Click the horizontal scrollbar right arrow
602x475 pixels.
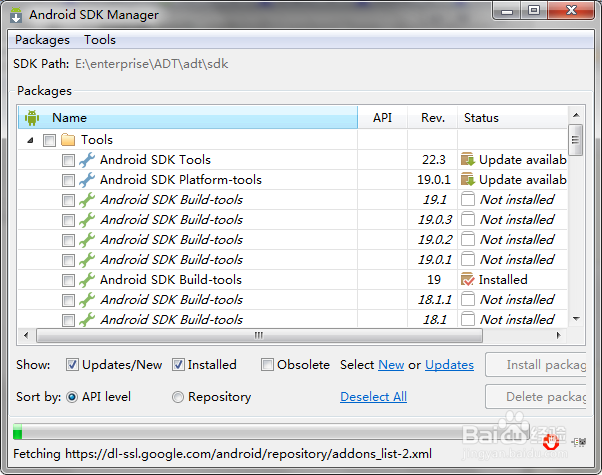tap(559, 335)
